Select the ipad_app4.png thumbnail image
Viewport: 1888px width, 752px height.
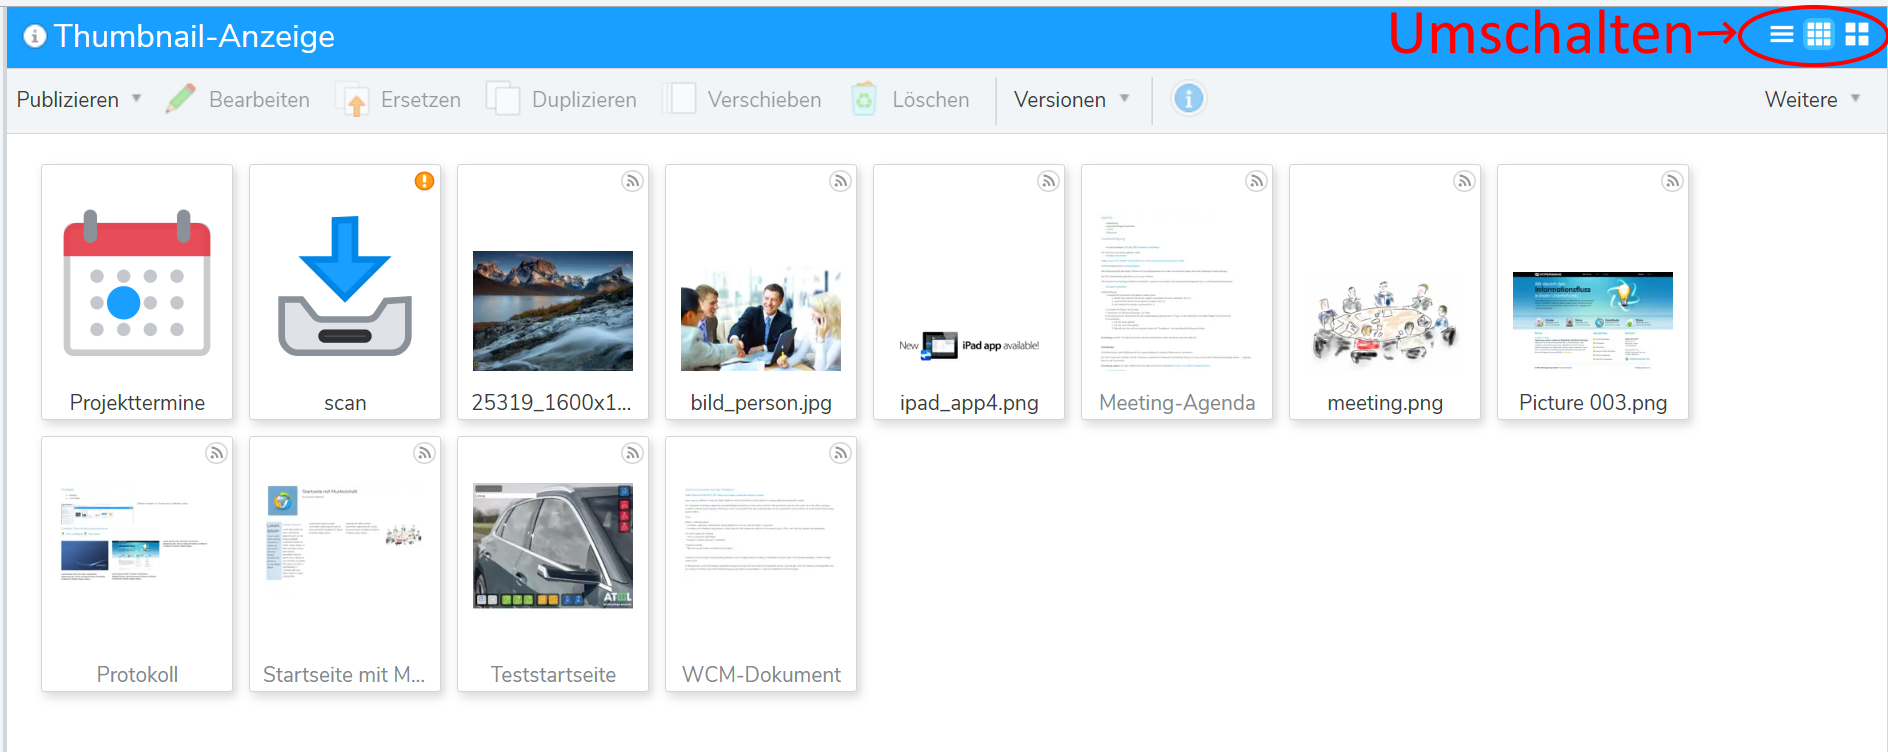coord(969,346)
